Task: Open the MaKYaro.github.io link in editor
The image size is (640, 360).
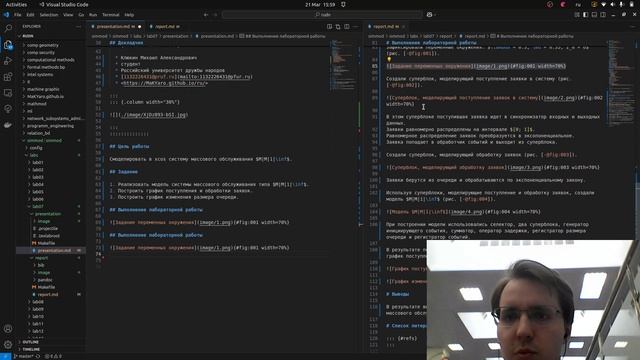Action: [x=164, y=83]
